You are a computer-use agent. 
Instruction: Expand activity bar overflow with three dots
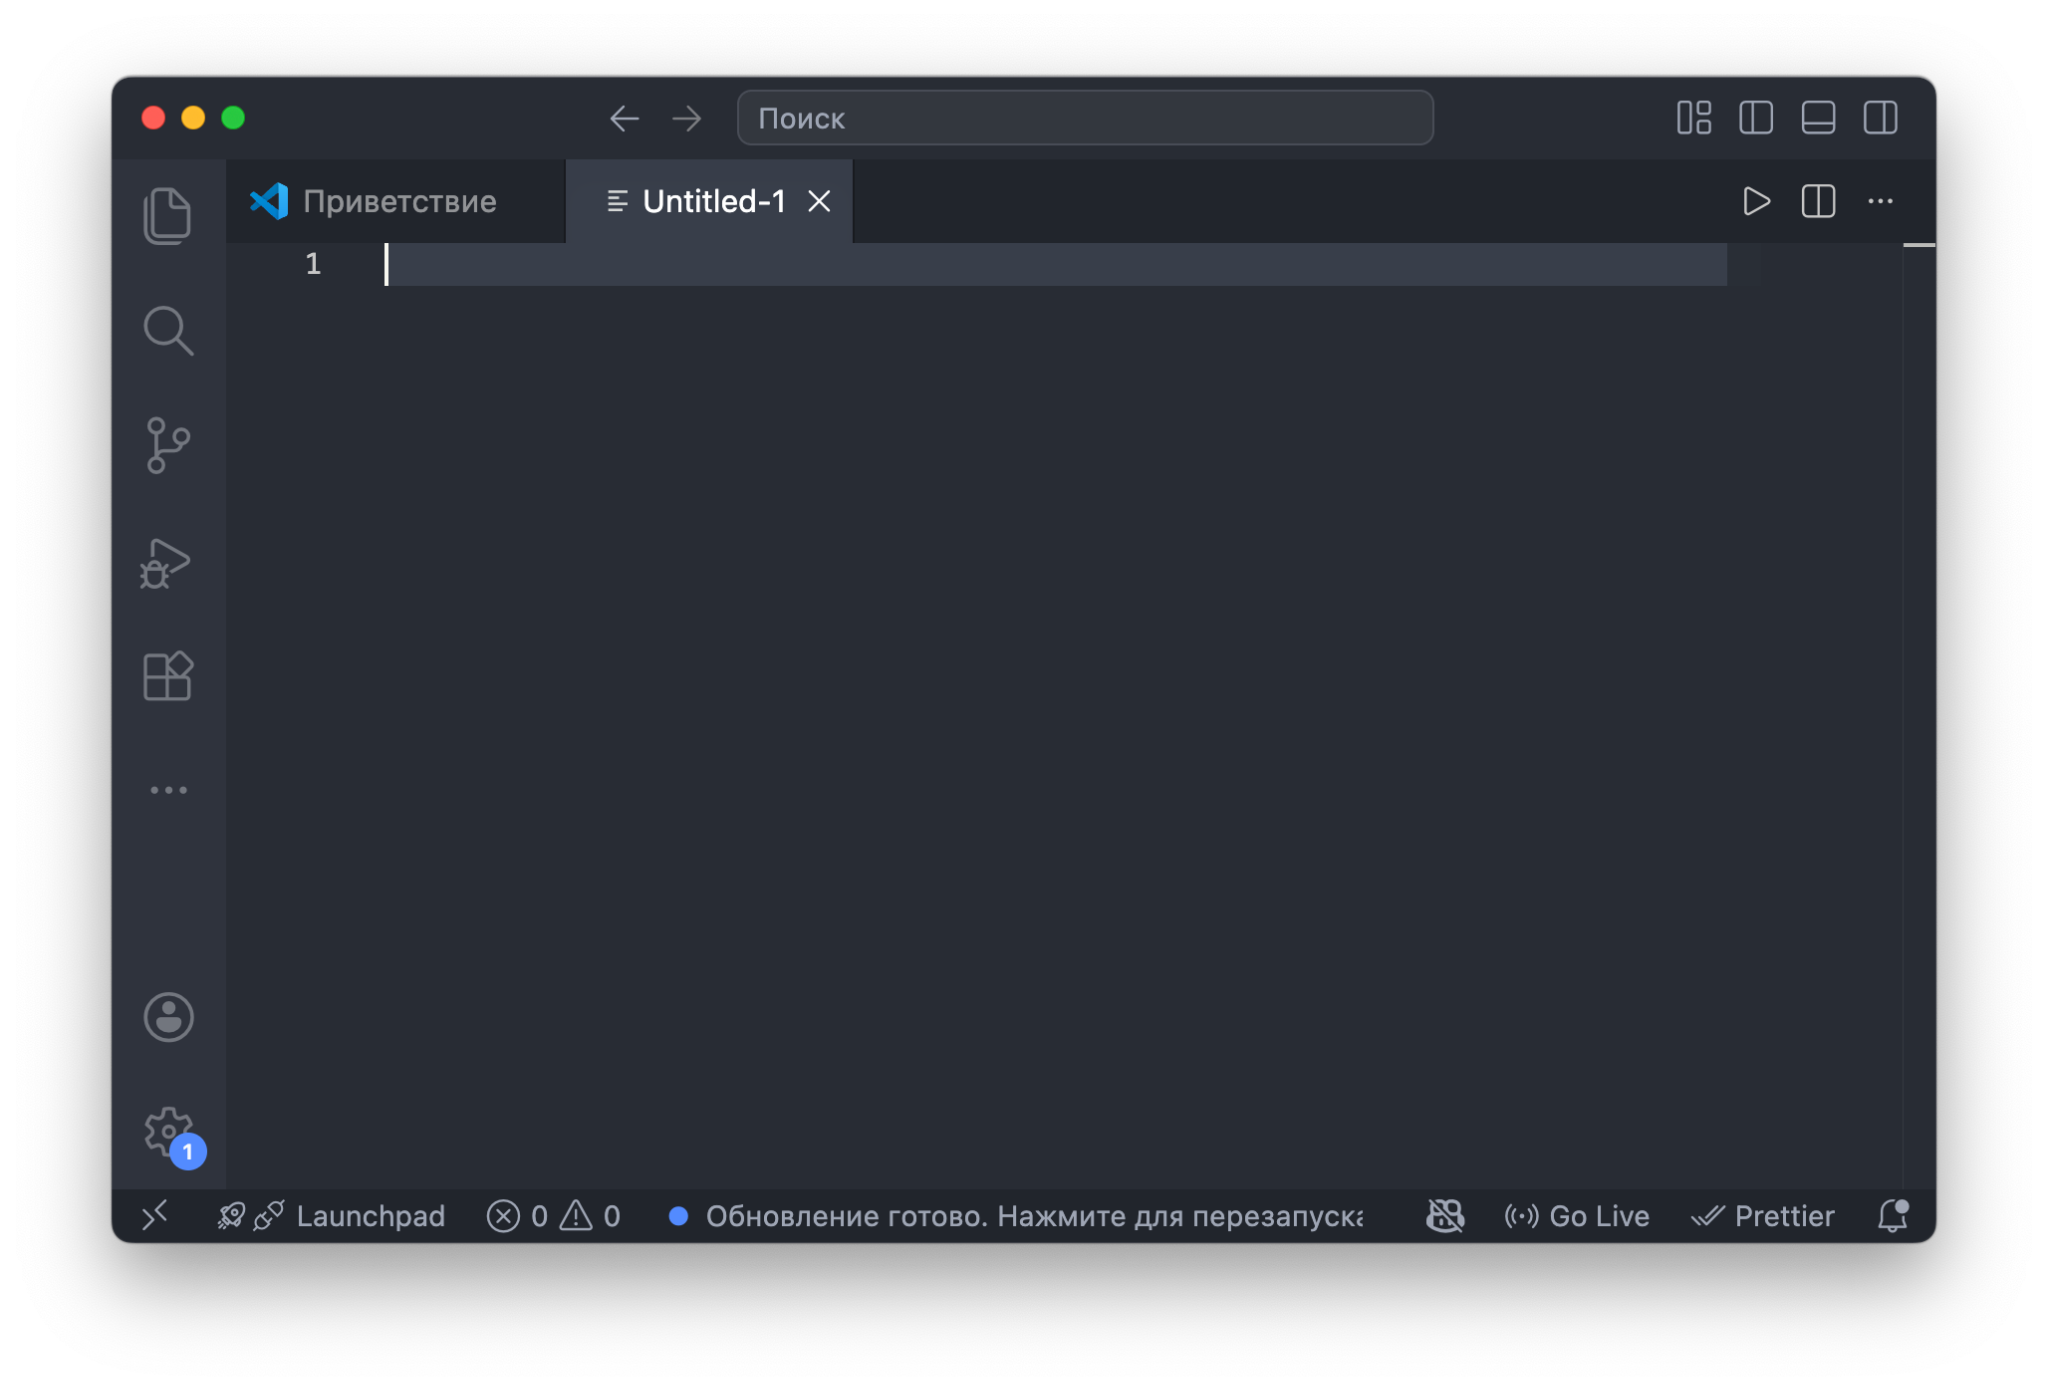pyautogui.click(x=168, y=789)
